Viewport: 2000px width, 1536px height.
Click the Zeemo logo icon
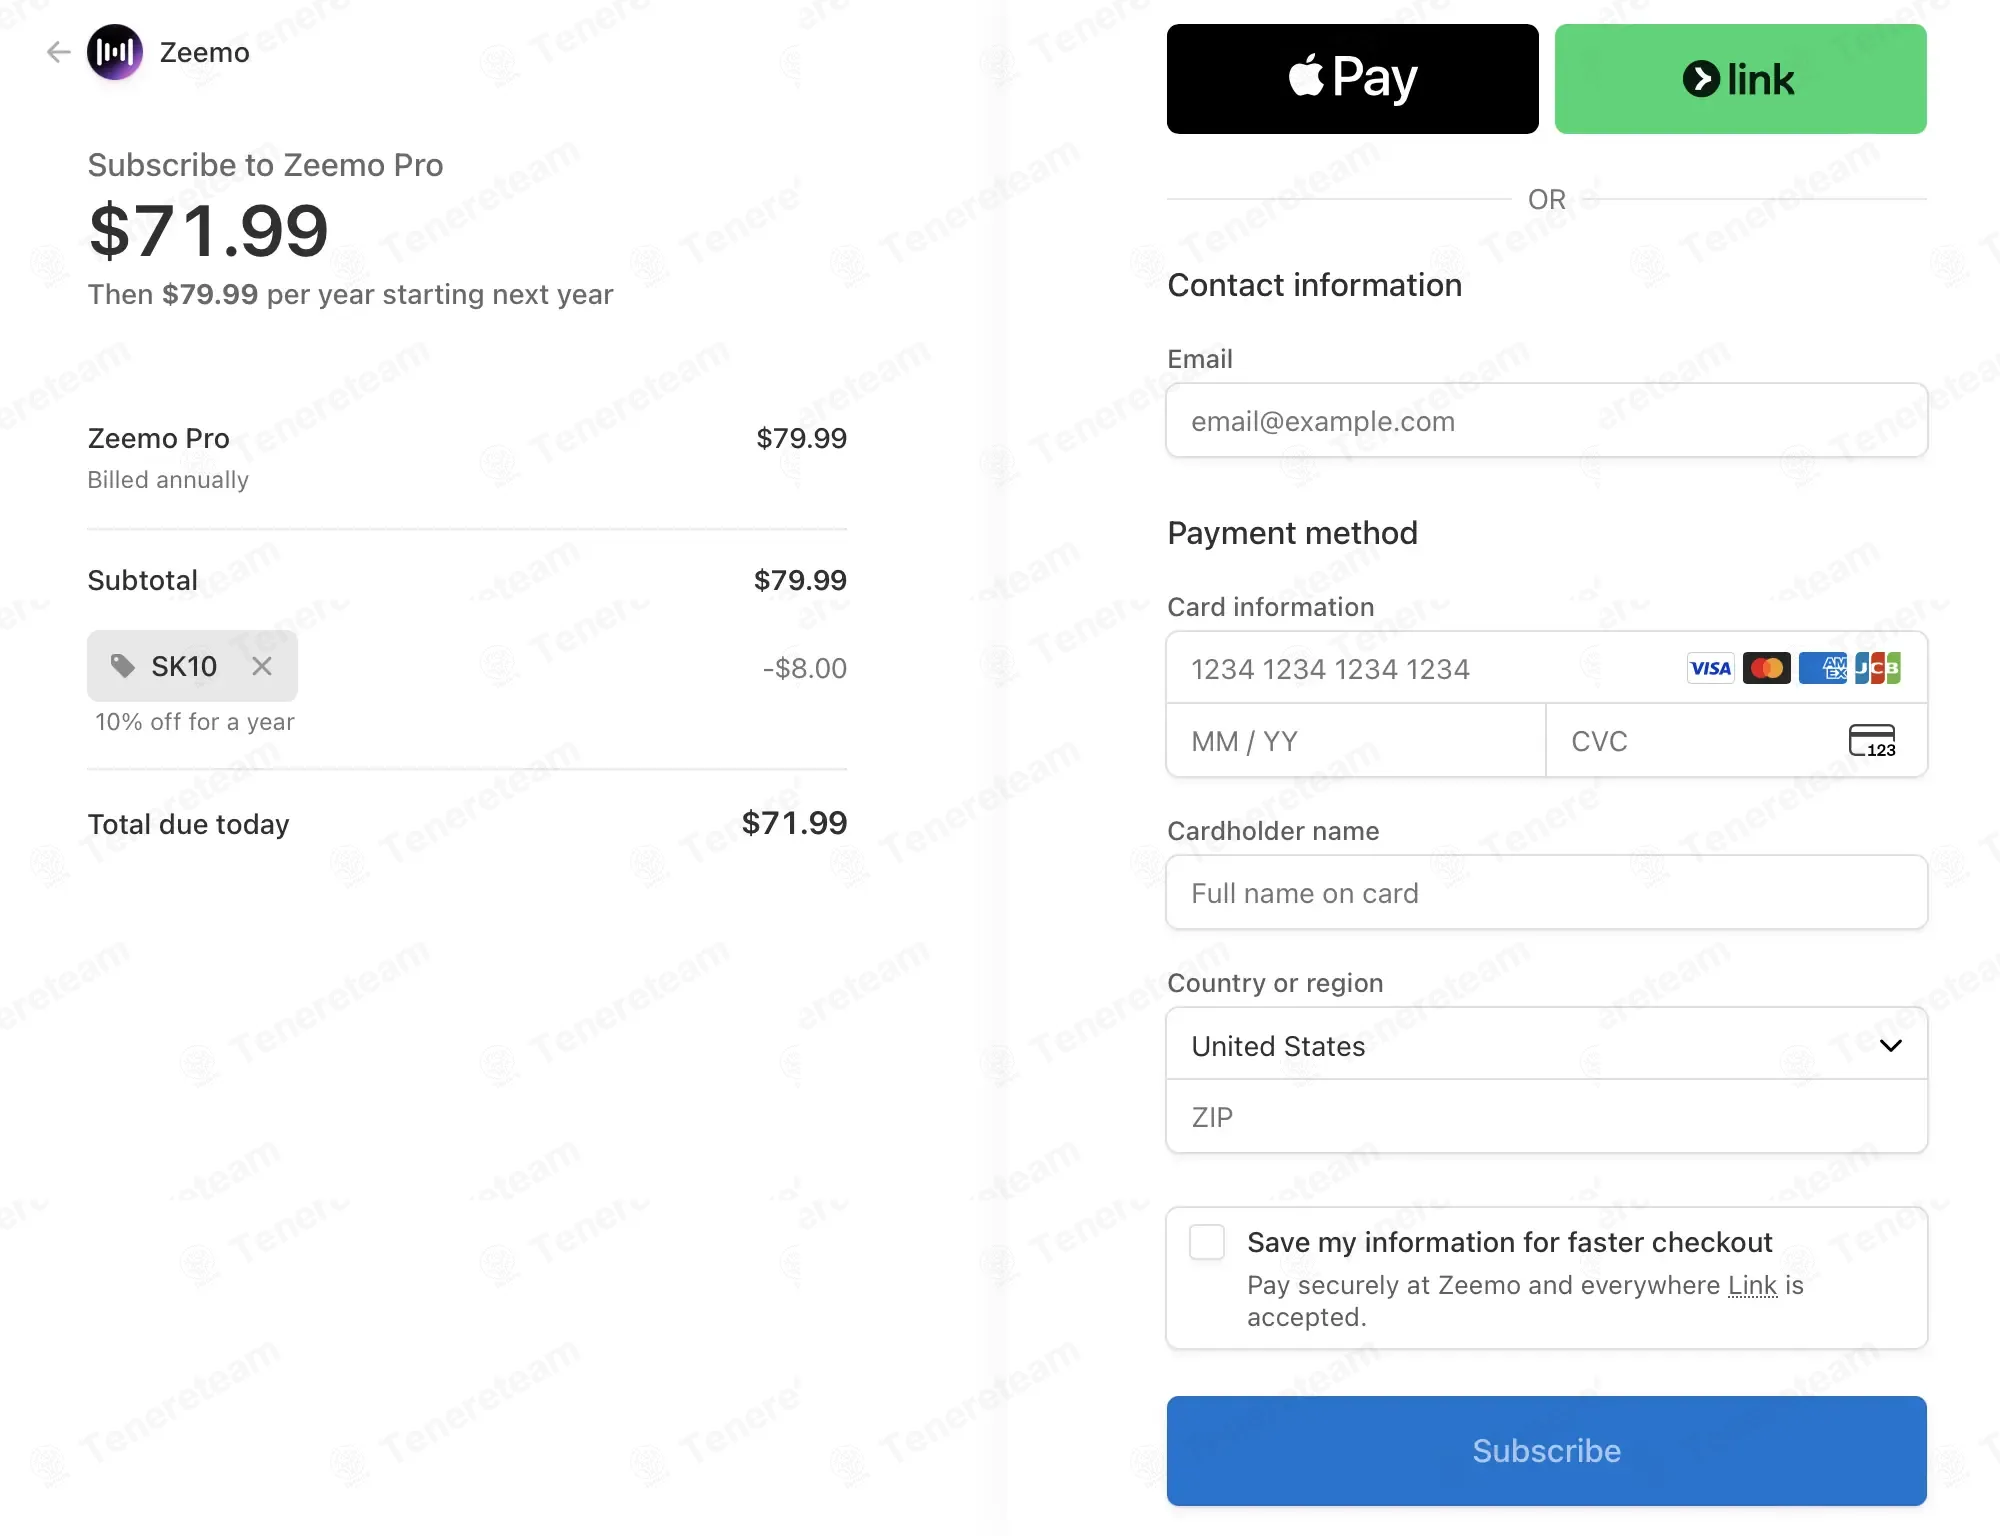click(115, 52)
